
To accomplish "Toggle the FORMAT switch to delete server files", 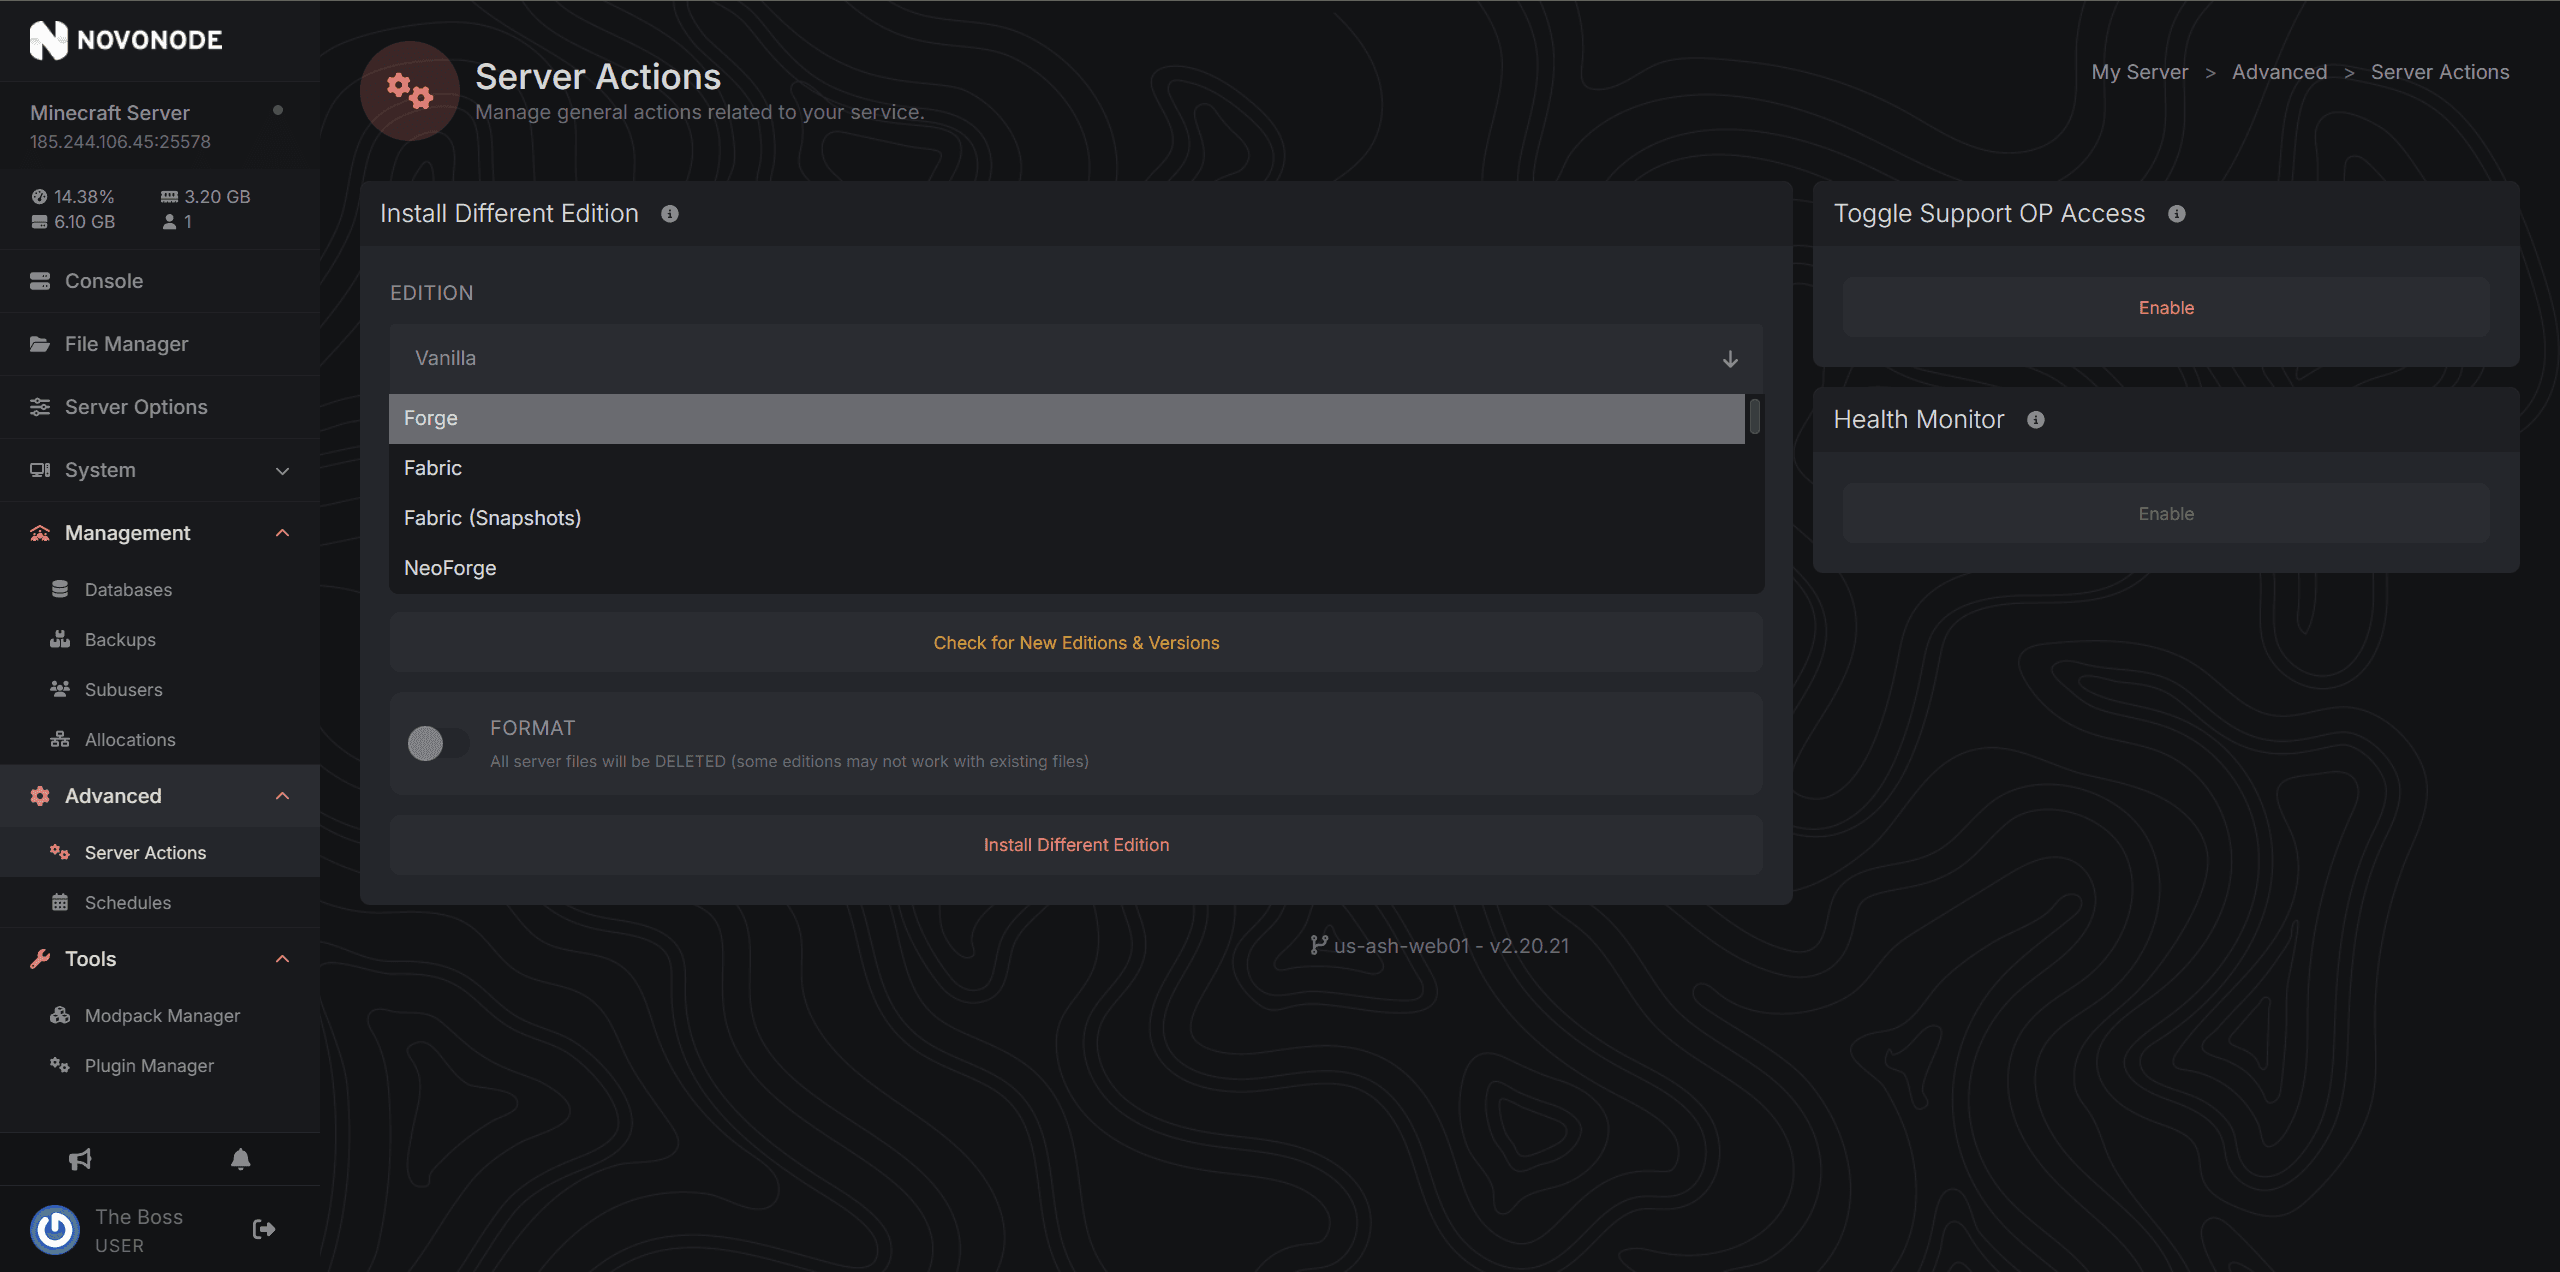I will click(x=437, y=743).
